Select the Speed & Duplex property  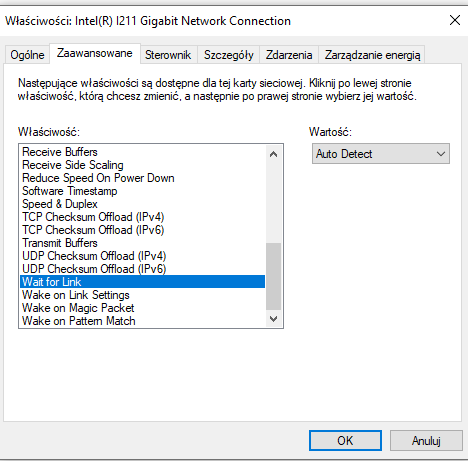[x=143, y=204]
